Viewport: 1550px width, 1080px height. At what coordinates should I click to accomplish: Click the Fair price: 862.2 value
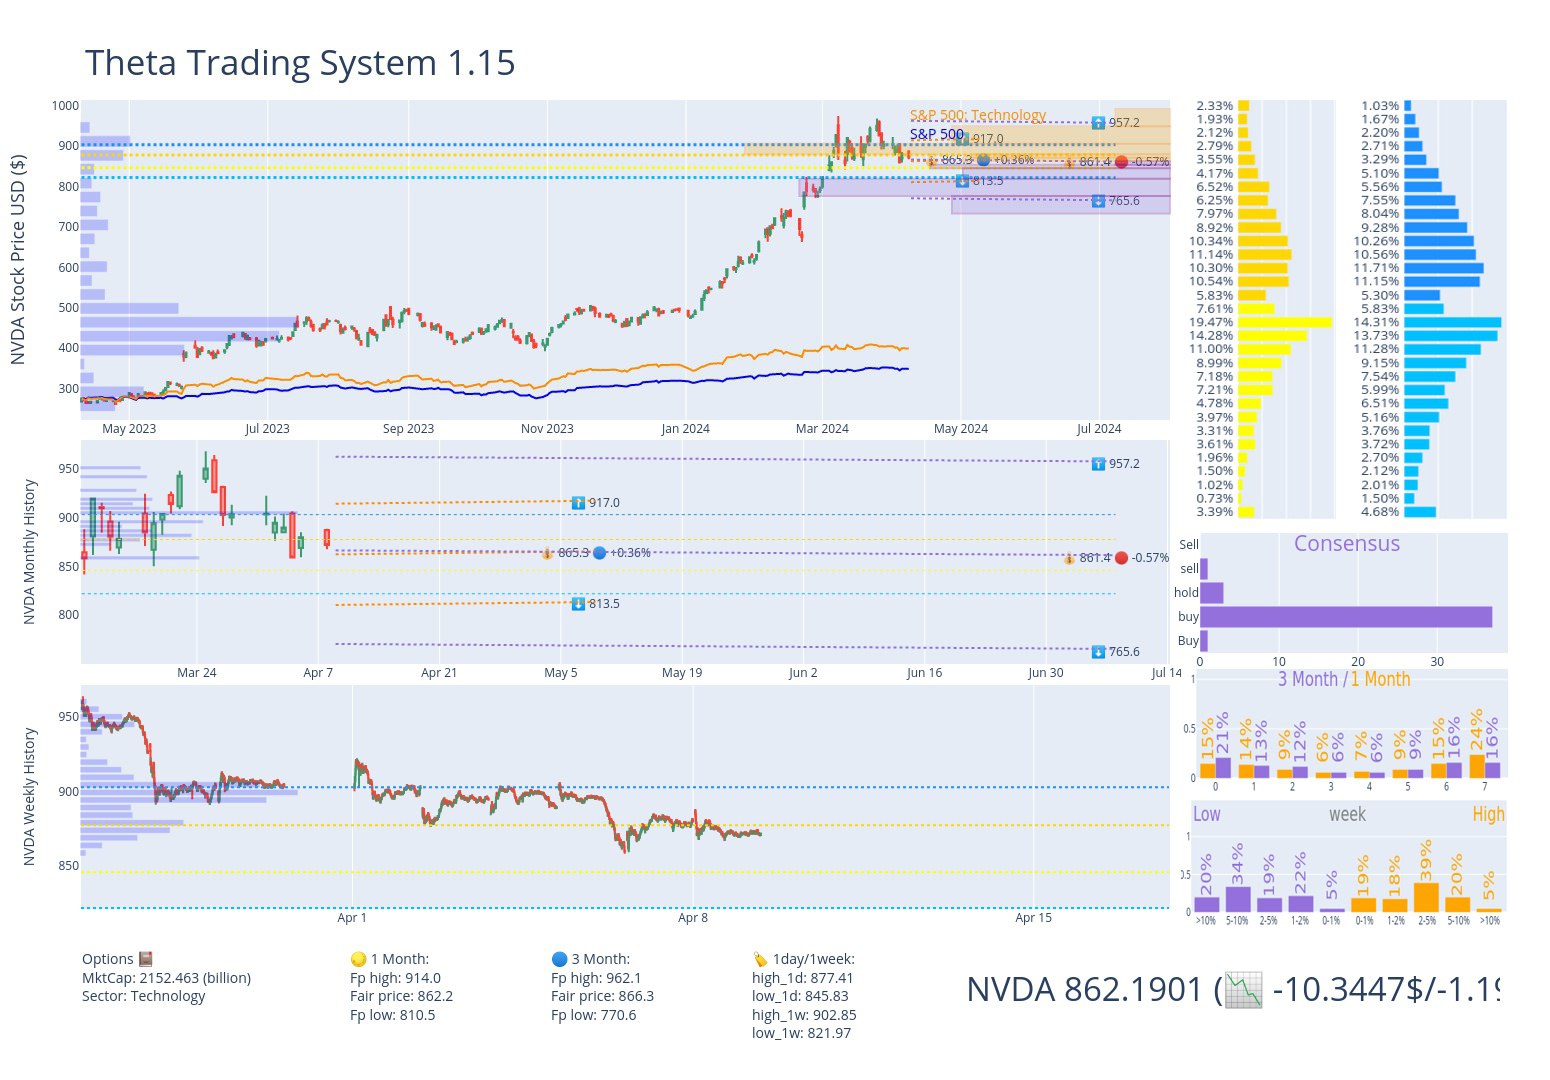[401, 996]
